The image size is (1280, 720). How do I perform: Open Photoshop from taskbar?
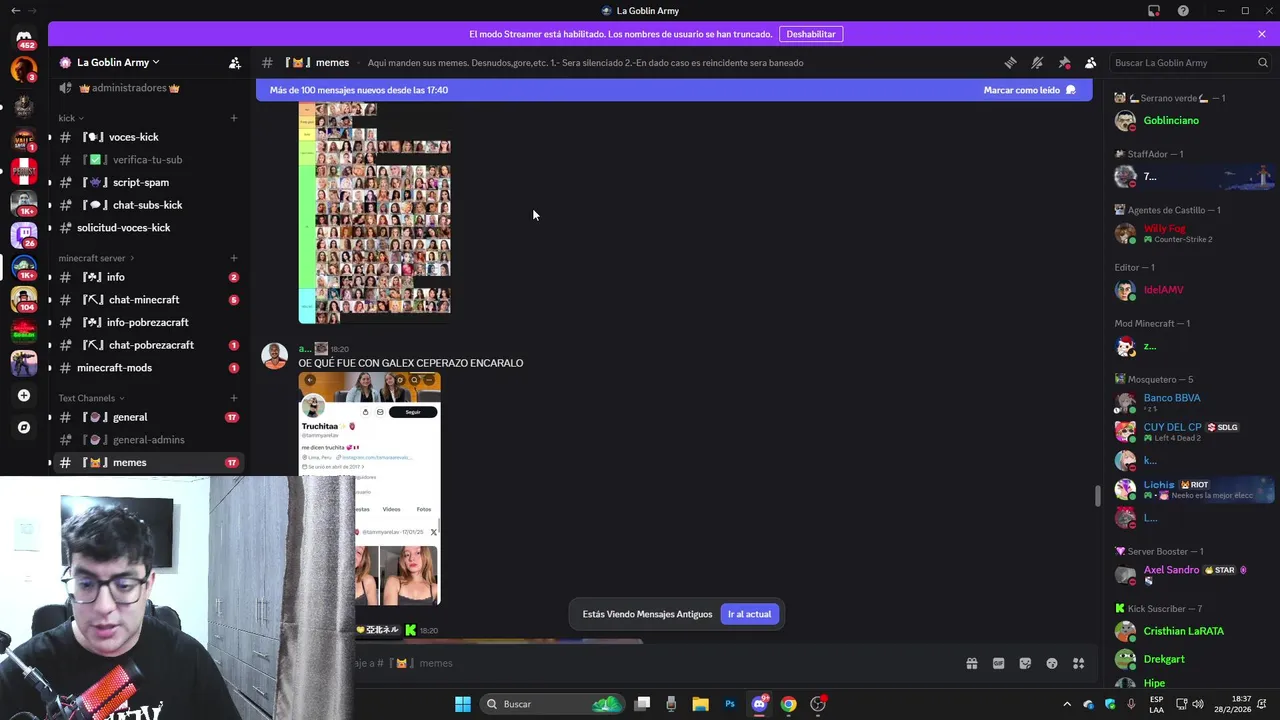(730, 704)
